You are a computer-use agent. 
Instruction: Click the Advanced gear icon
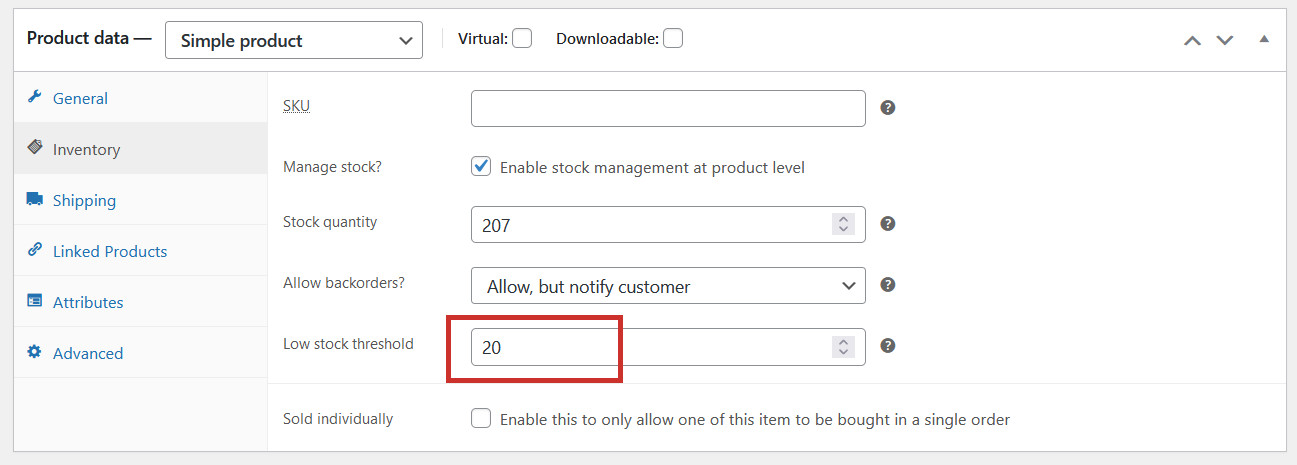tap(34, 352)
